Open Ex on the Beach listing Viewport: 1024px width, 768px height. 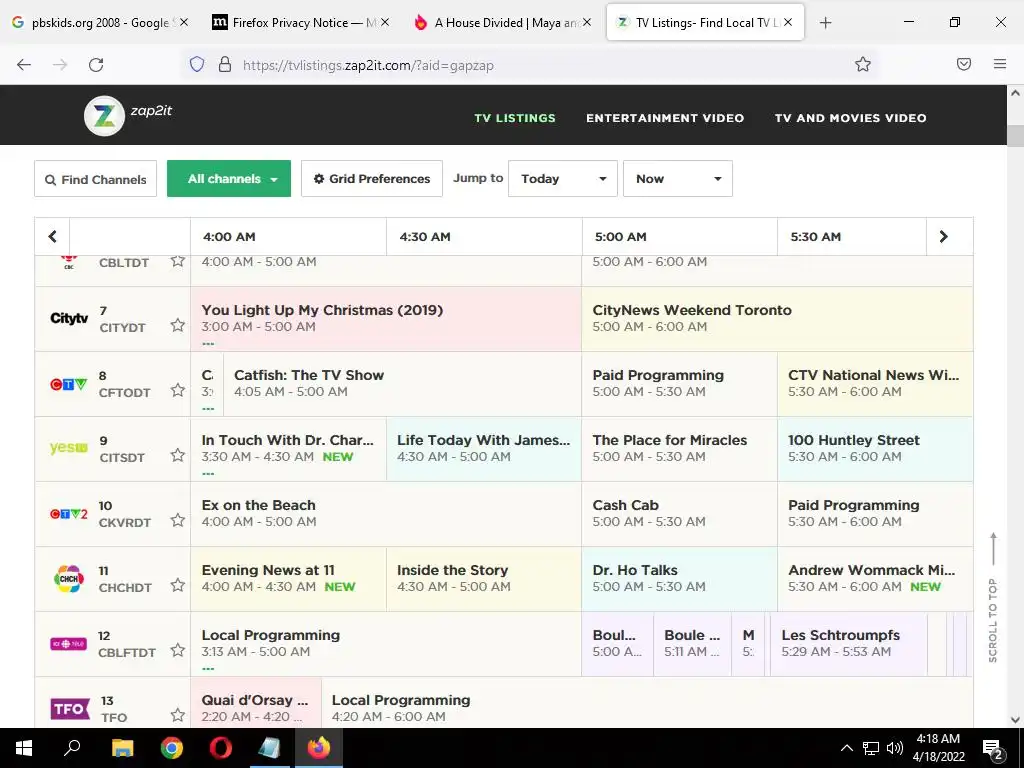(x=386, y=514)
